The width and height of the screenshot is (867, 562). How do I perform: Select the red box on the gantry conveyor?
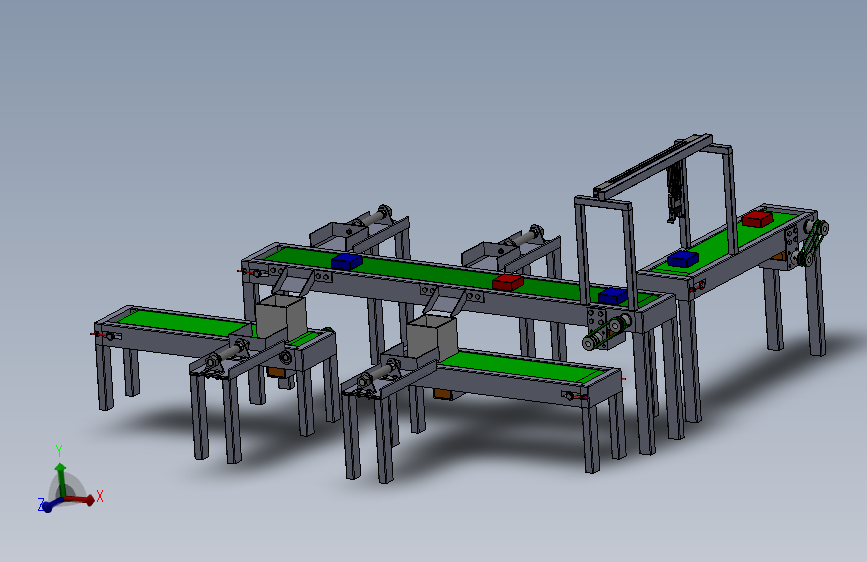[x=757, y=218]
